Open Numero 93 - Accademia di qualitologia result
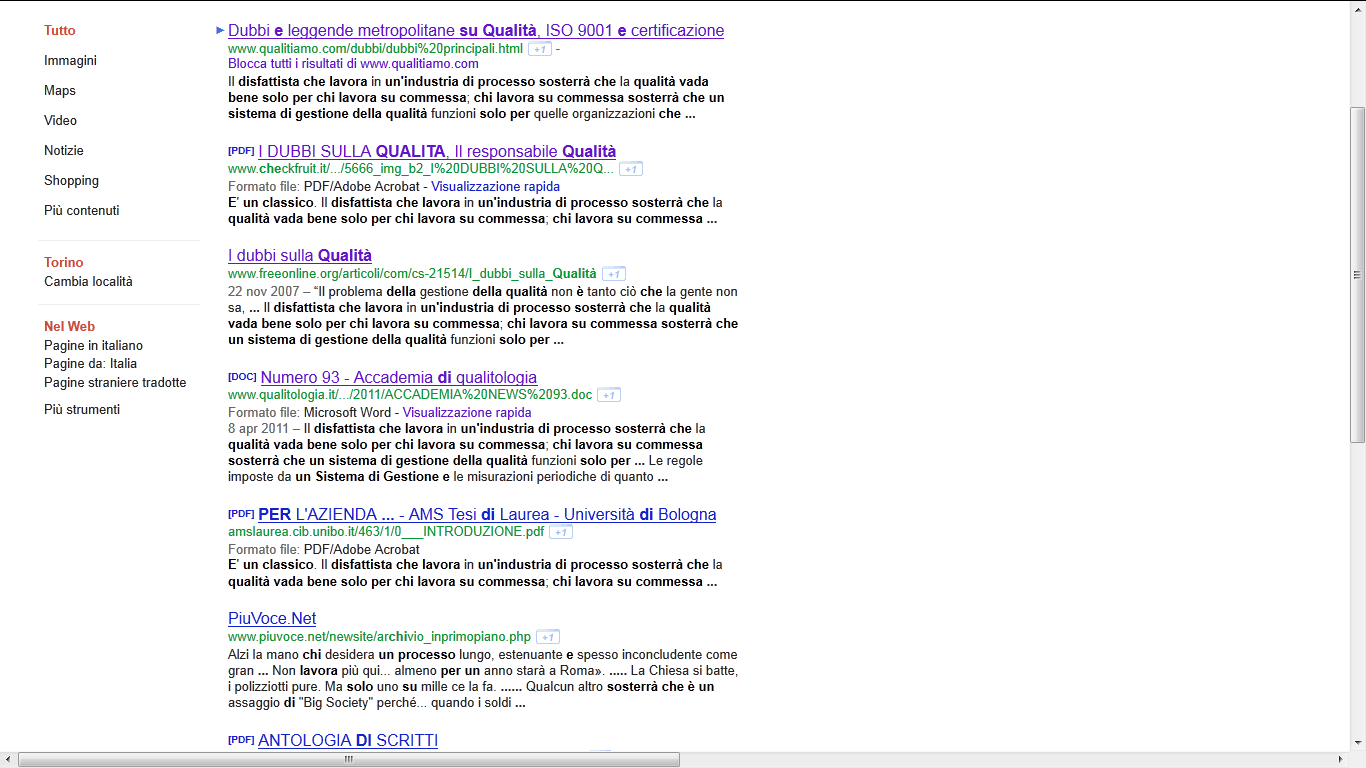This screenshot has height=768, width=1366. pyautogui.click(x=399, y=377)
